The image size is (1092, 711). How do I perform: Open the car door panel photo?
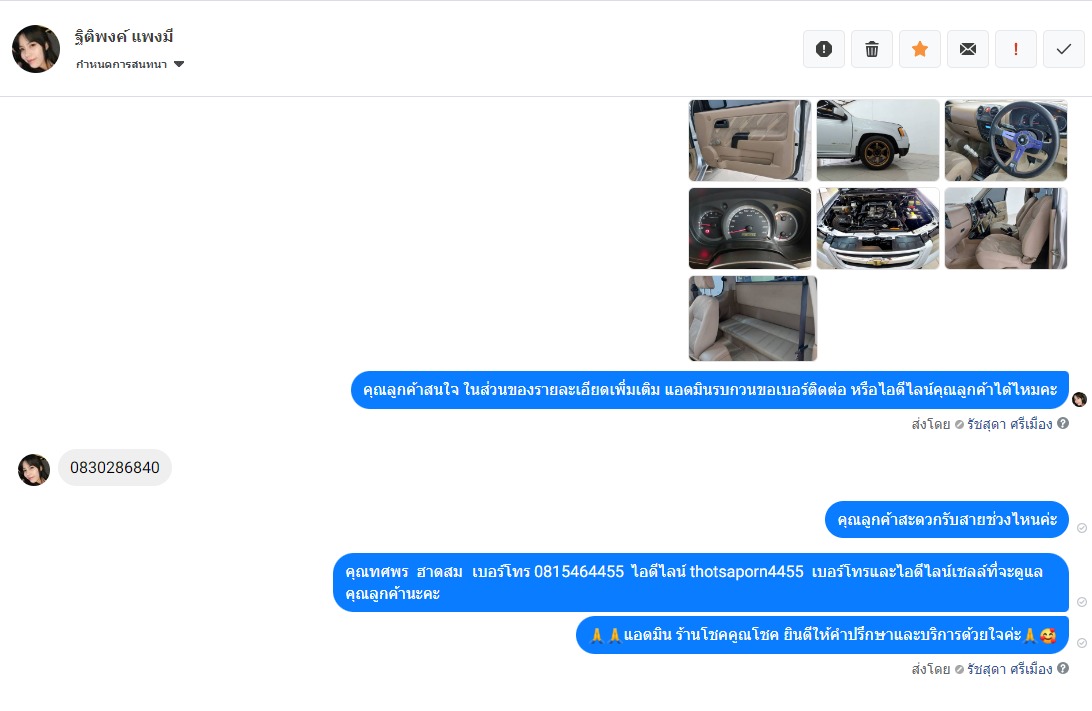coord(750,140)
